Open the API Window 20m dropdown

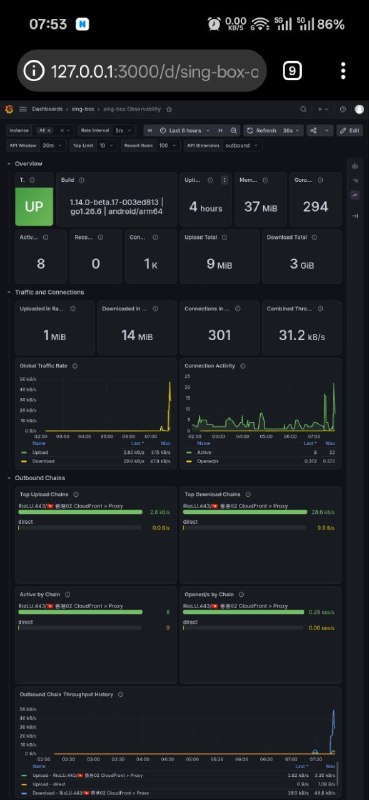pos(53,145)
